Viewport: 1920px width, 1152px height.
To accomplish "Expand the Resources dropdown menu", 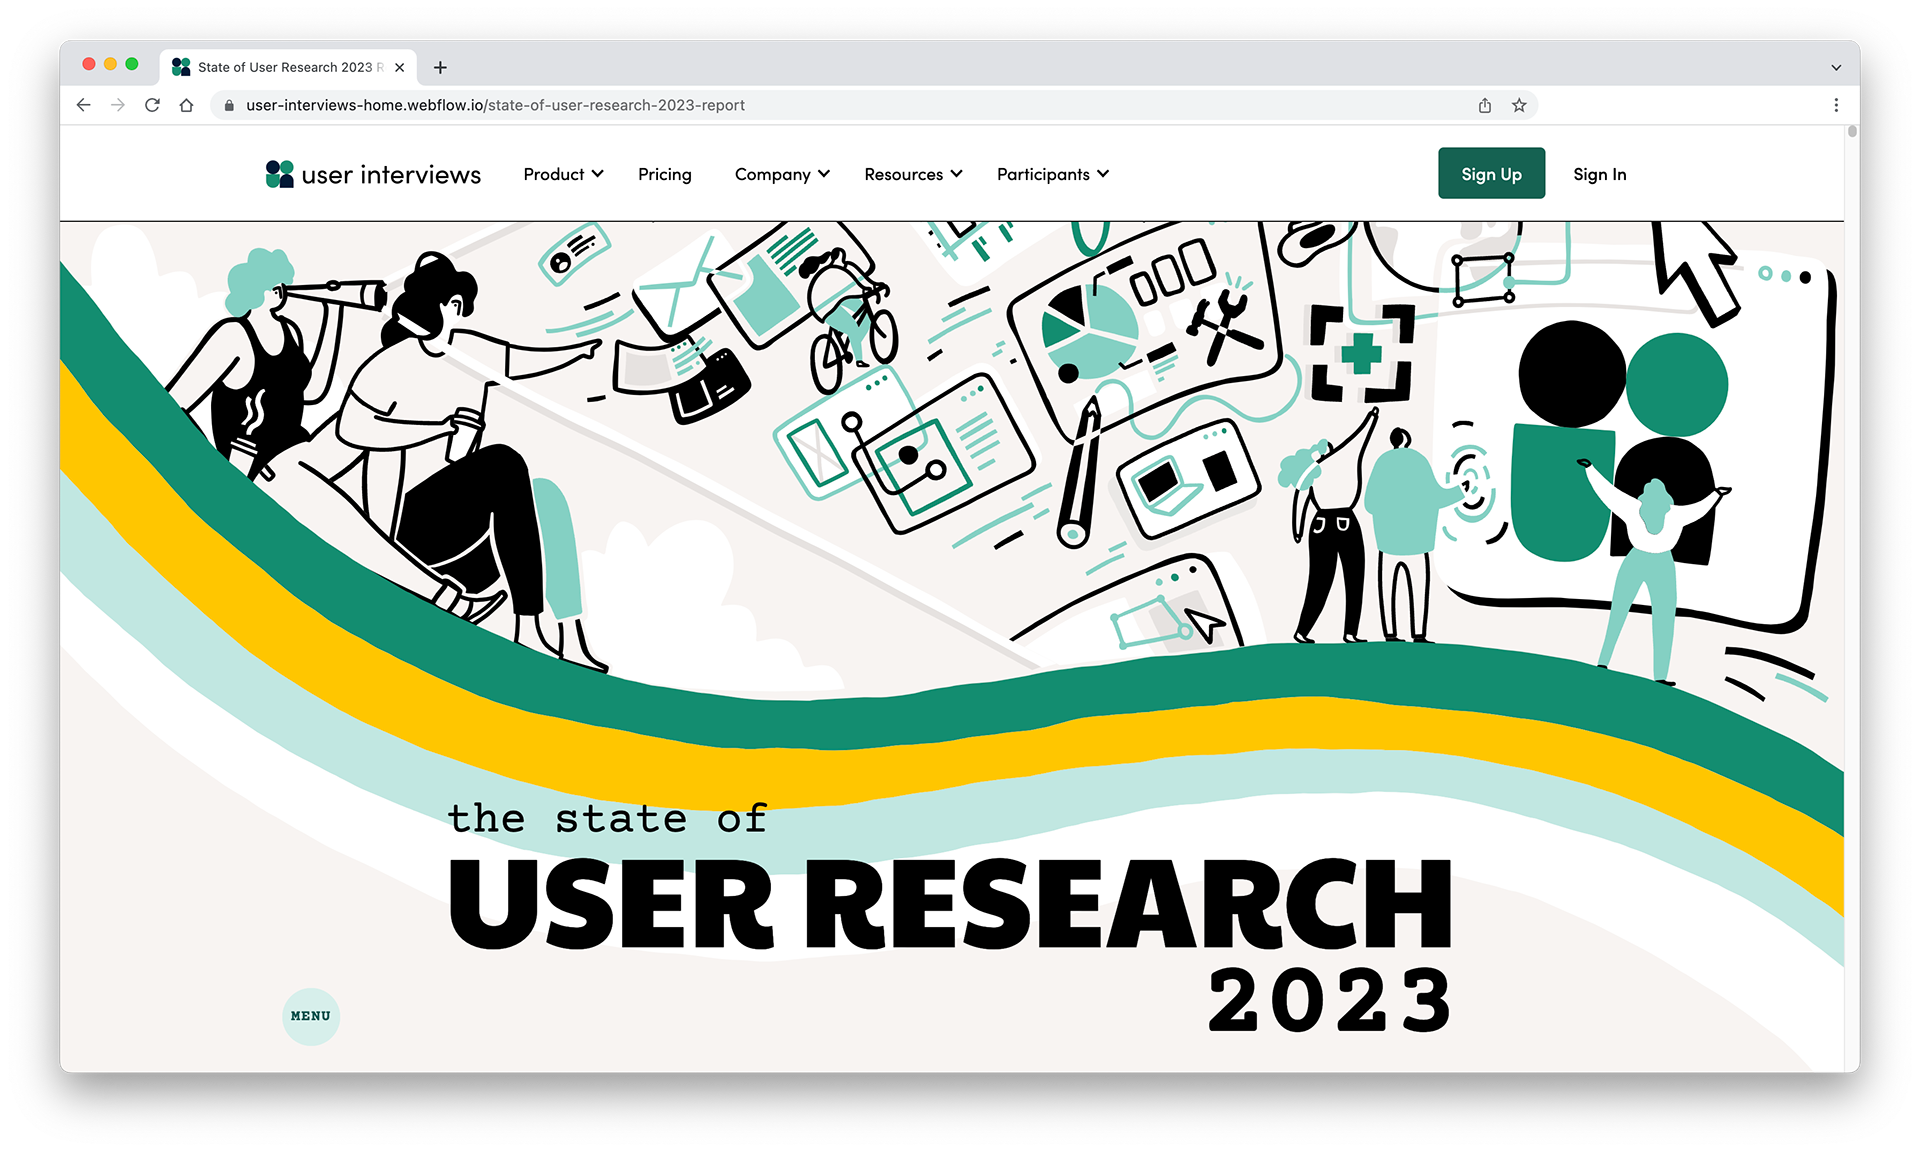I will [913, 174].
